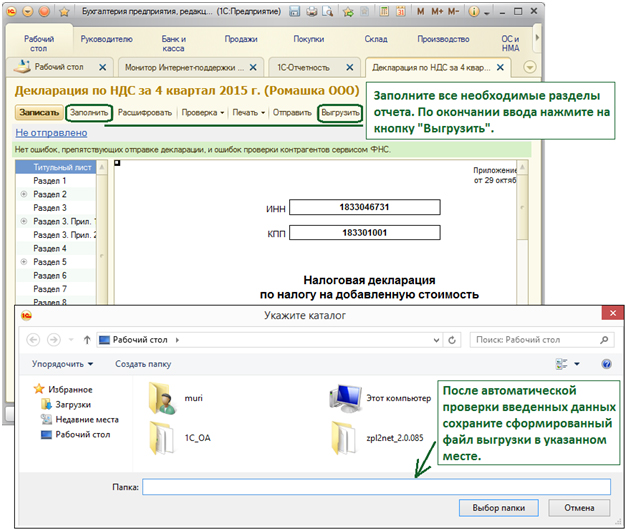Click the Заполнить button
628x532 pixels.
click(89, 113)
